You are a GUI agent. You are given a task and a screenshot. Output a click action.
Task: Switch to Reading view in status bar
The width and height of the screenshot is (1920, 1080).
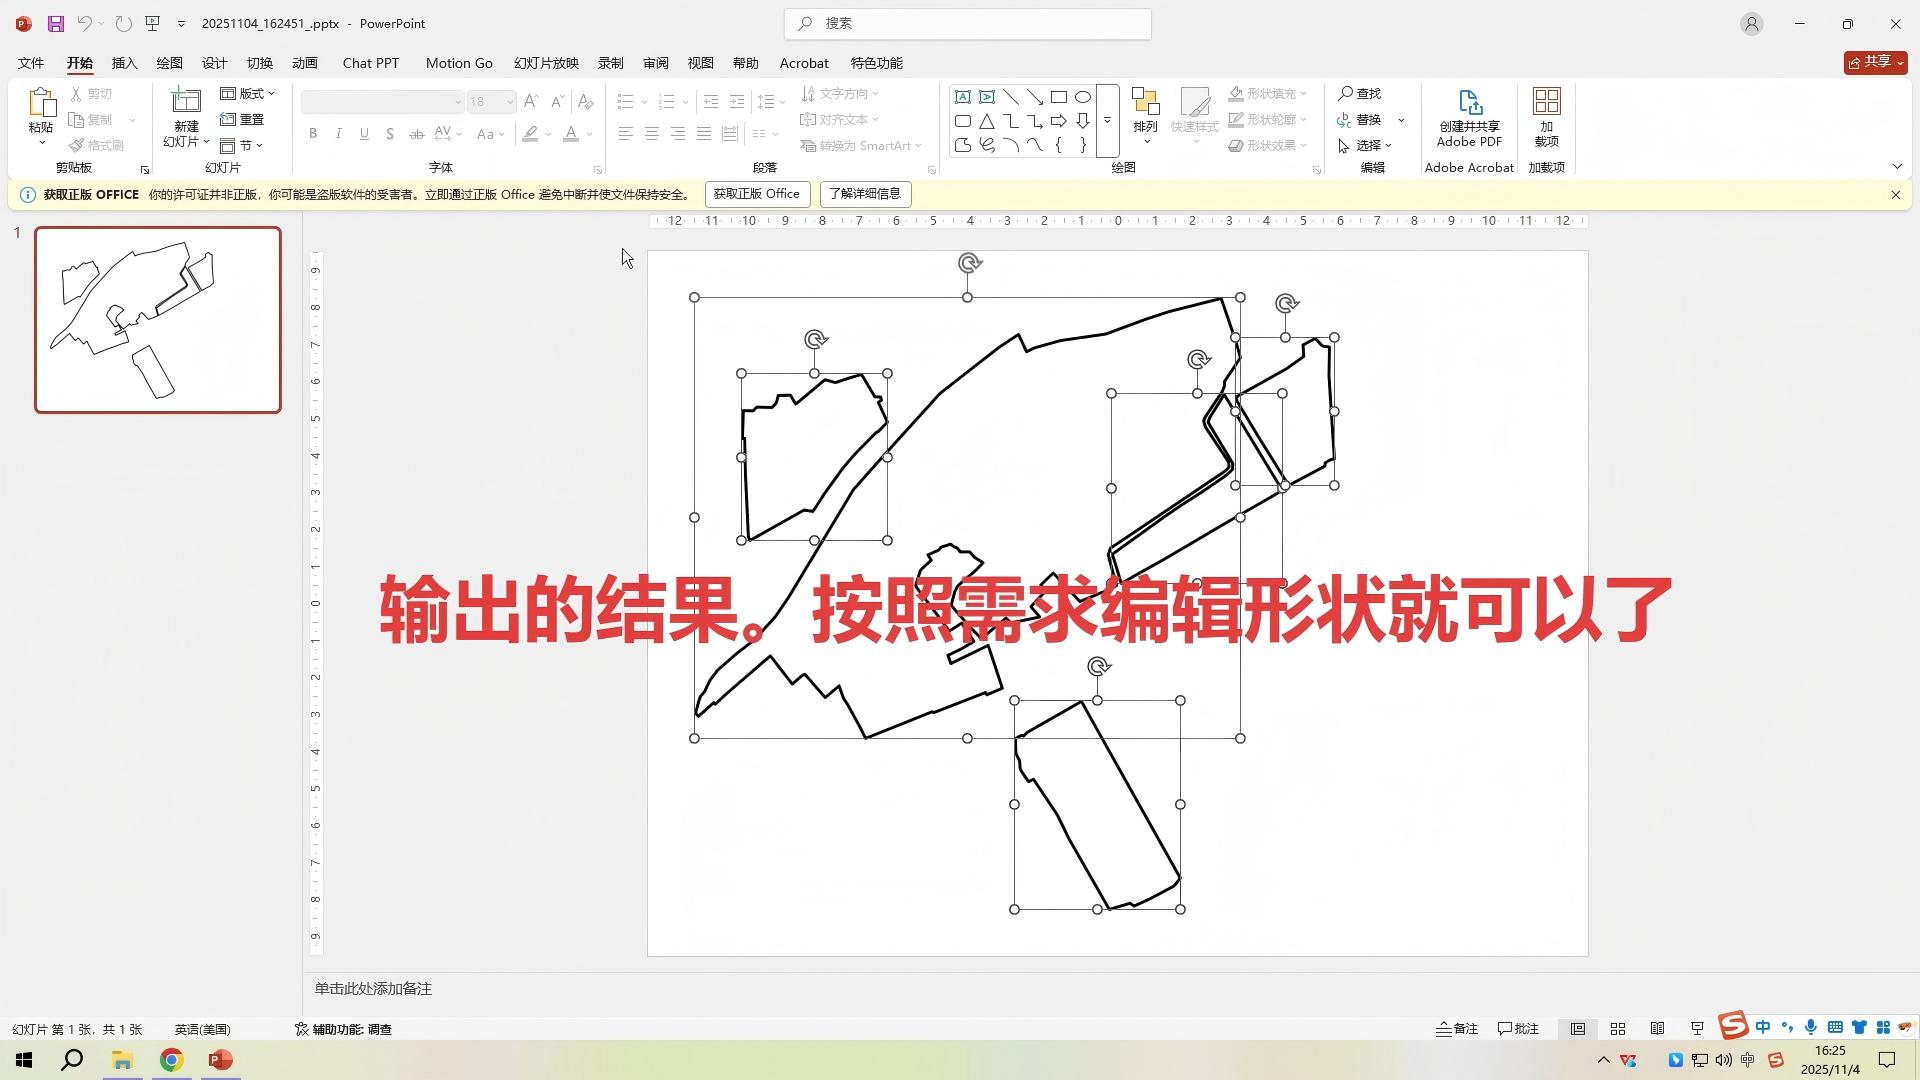pyautogui.click(x=1657, y=1029)
